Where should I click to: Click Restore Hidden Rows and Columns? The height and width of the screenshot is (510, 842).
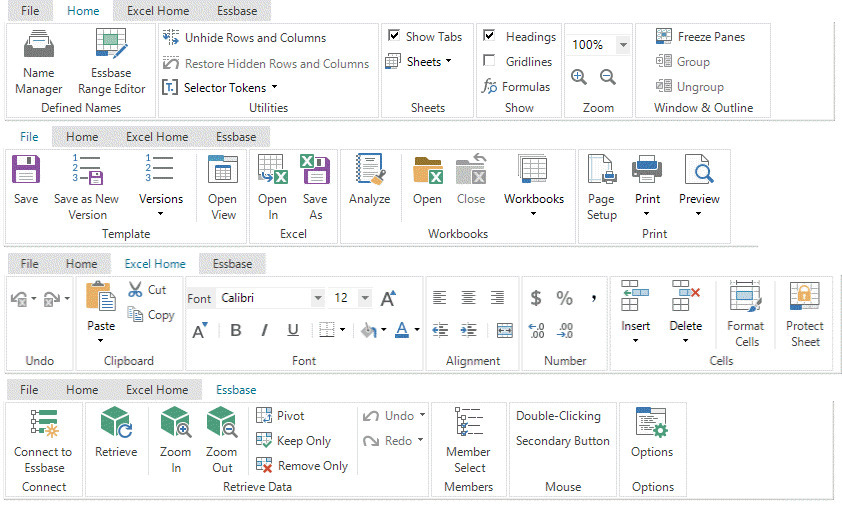pos(266,63)
